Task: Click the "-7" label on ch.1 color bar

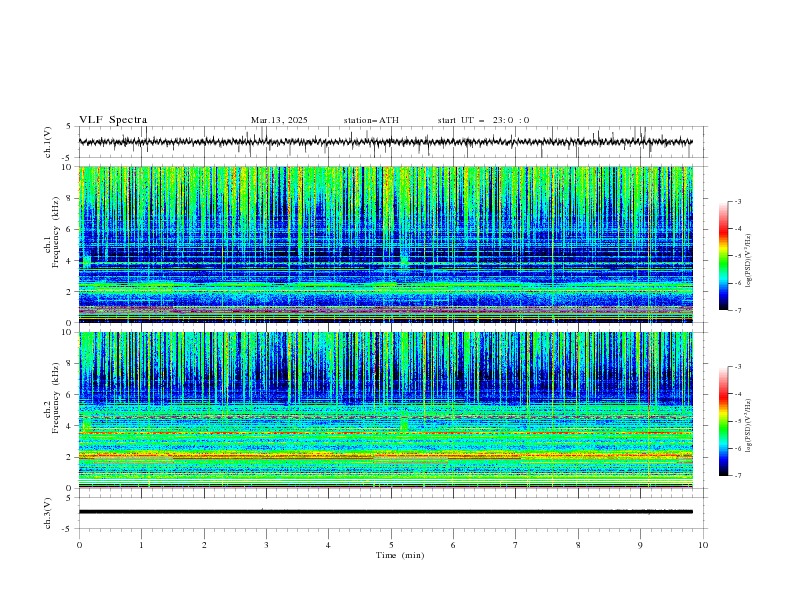Action: coord(738,311)
